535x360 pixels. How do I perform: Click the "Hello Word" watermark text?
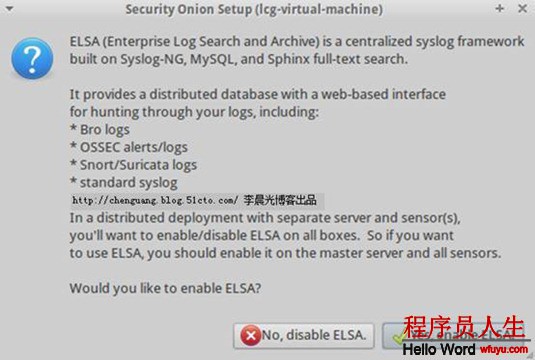(x=439, y=349)
